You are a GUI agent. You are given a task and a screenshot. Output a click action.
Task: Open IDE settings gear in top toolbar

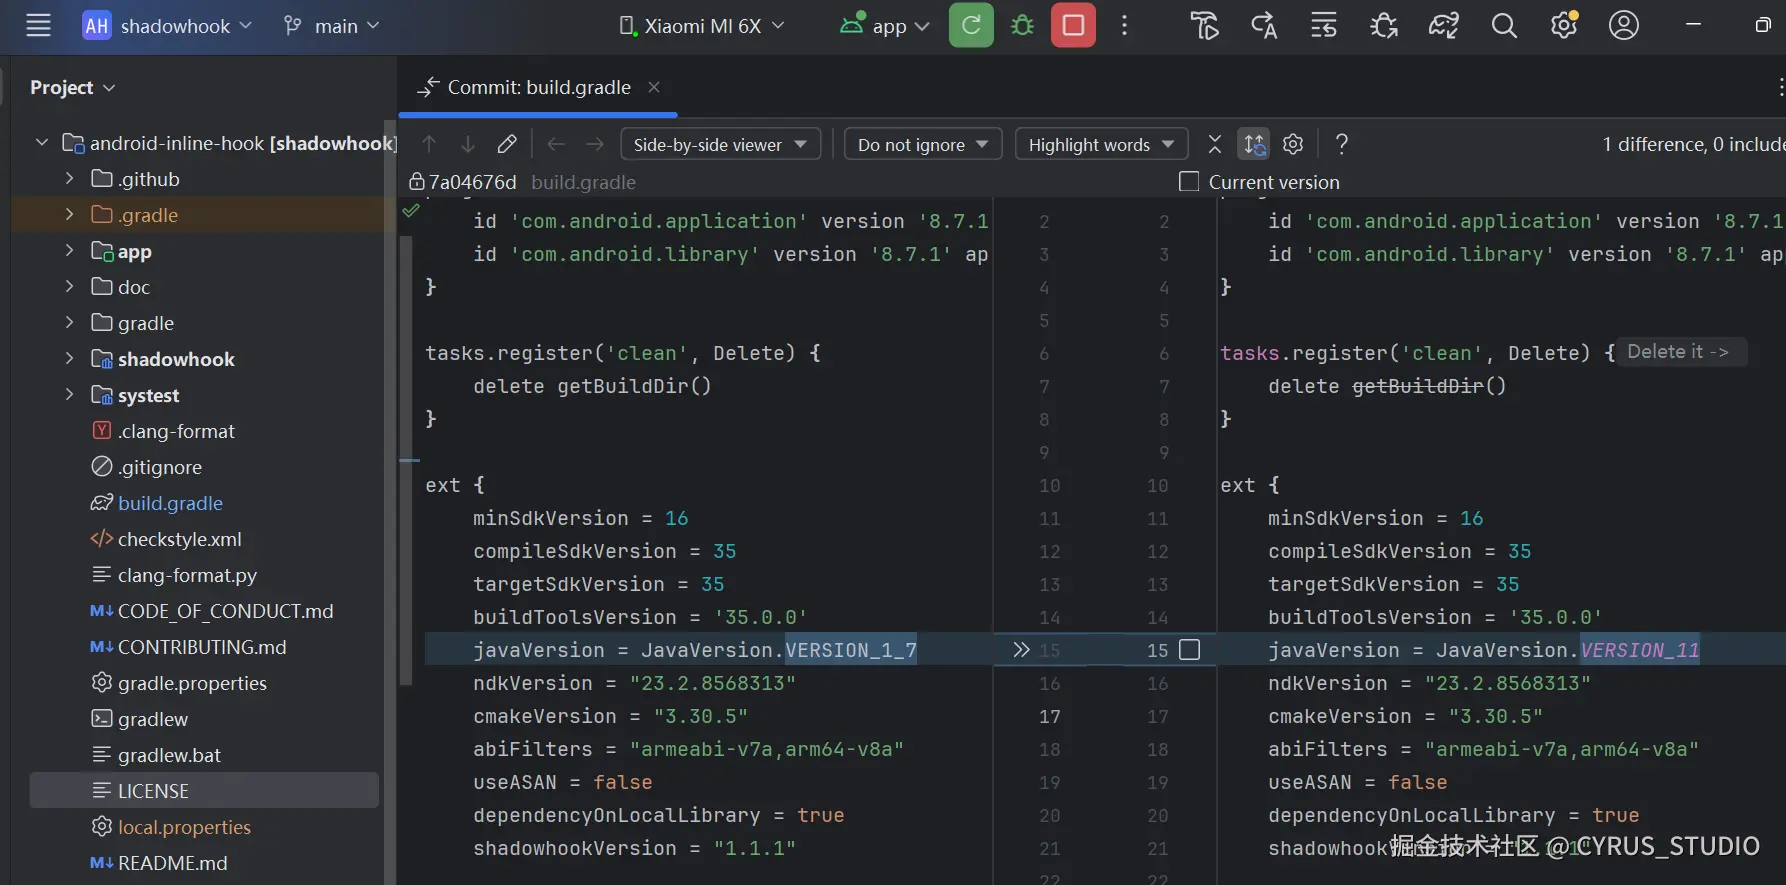1564,26
